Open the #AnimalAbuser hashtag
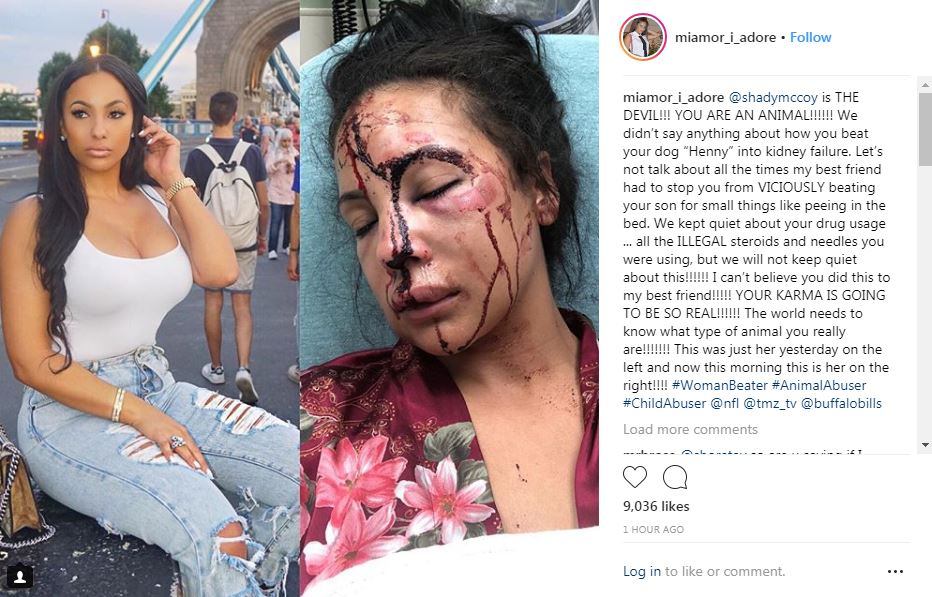This screenshot has height=597, width=932. pos(818,385)
